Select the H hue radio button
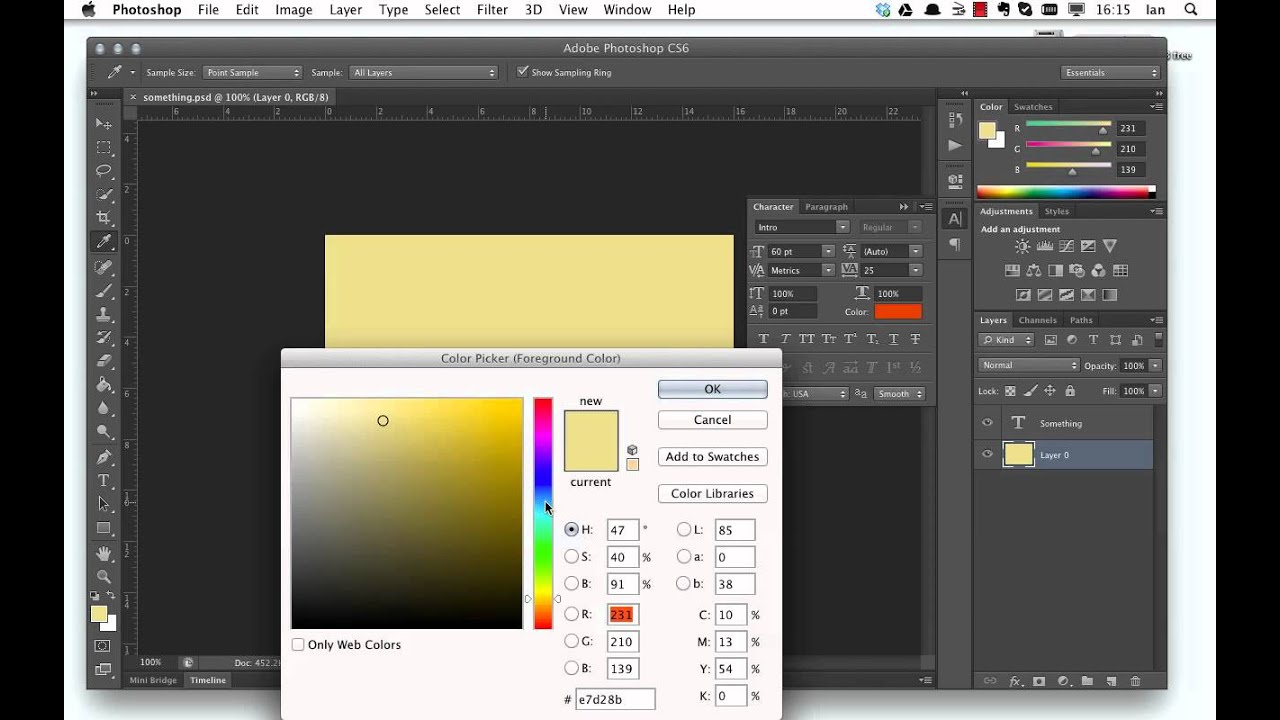This screenshot has height=720, width=1280. [x=571, y=530]
